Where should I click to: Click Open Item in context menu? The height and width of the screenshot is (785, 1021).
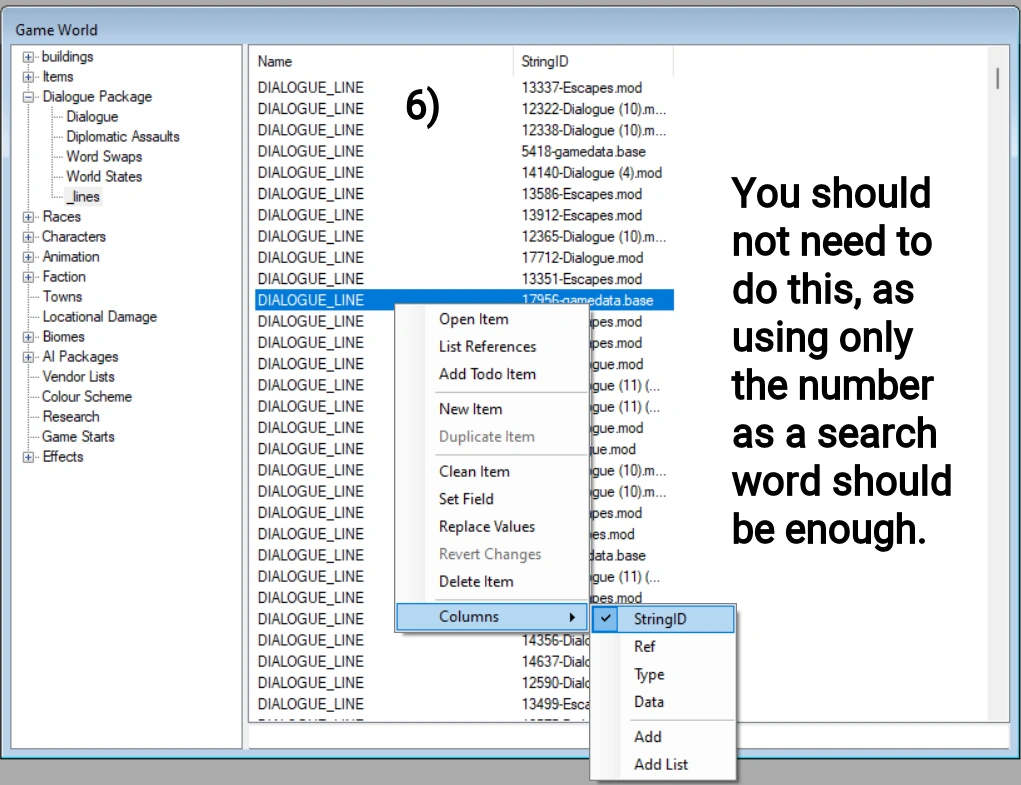tap(492, 320)
